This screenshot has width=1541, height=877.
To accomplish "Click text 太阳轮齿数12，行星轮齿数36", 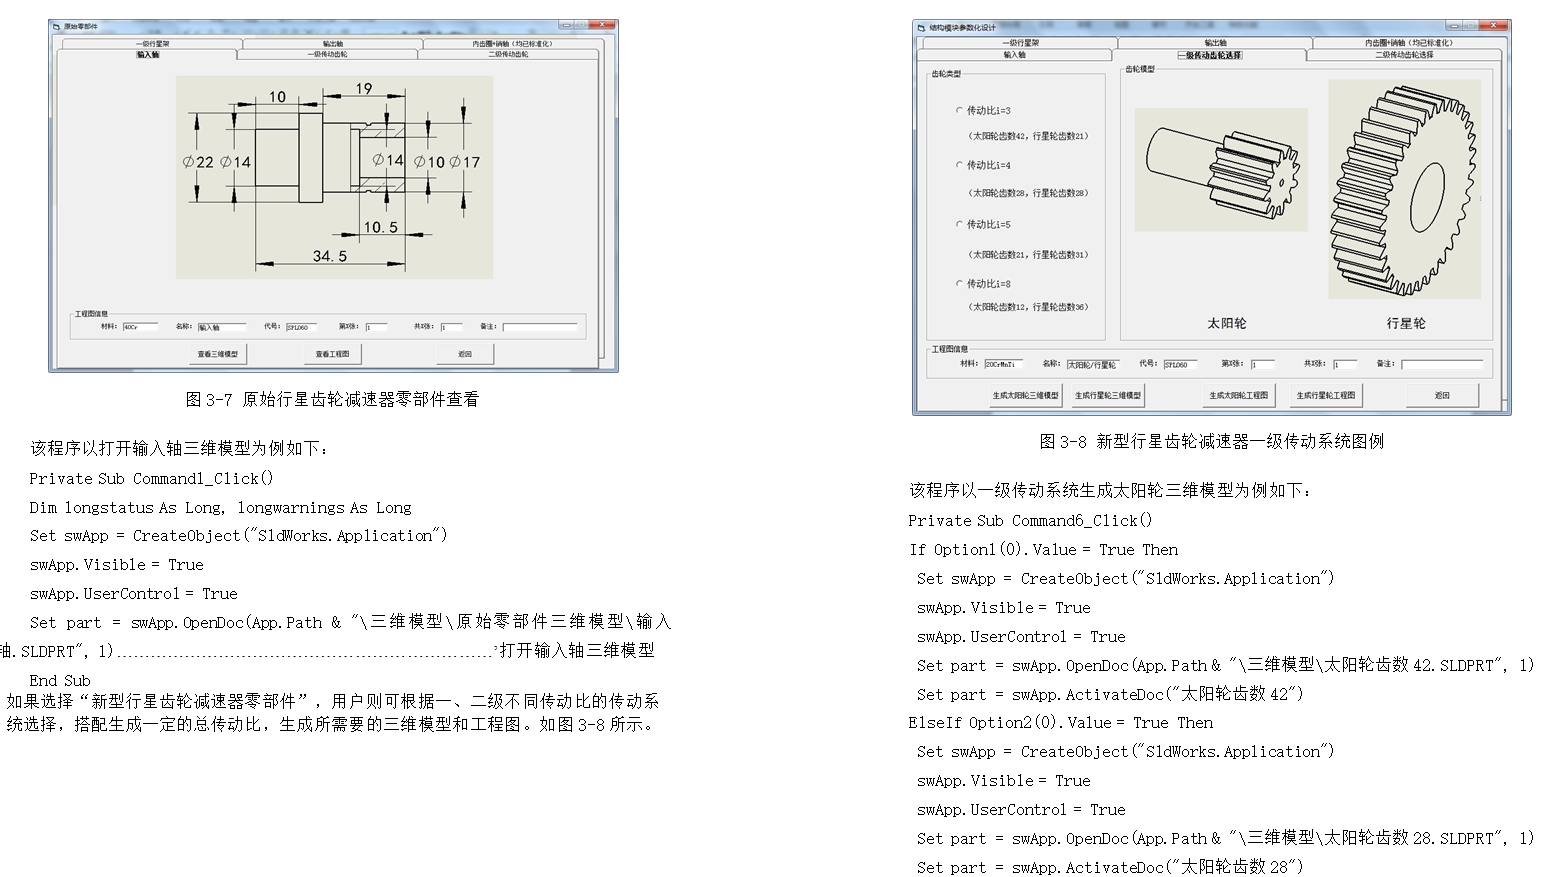I will tap(1028, 307).
